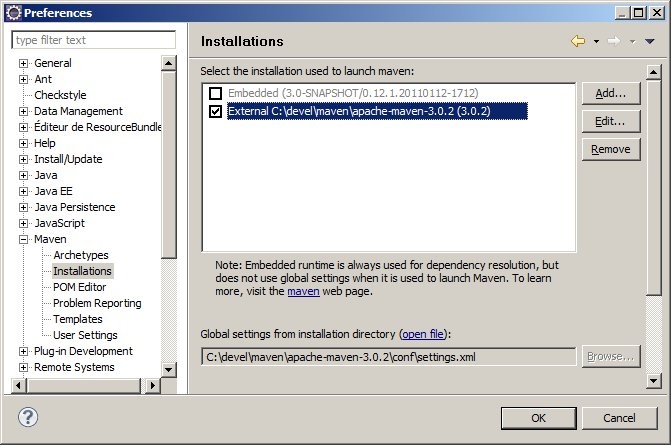Screen dimensions: 671x445
Task: Collapse the Maven tree node
Action: click(x=23, y=239)
